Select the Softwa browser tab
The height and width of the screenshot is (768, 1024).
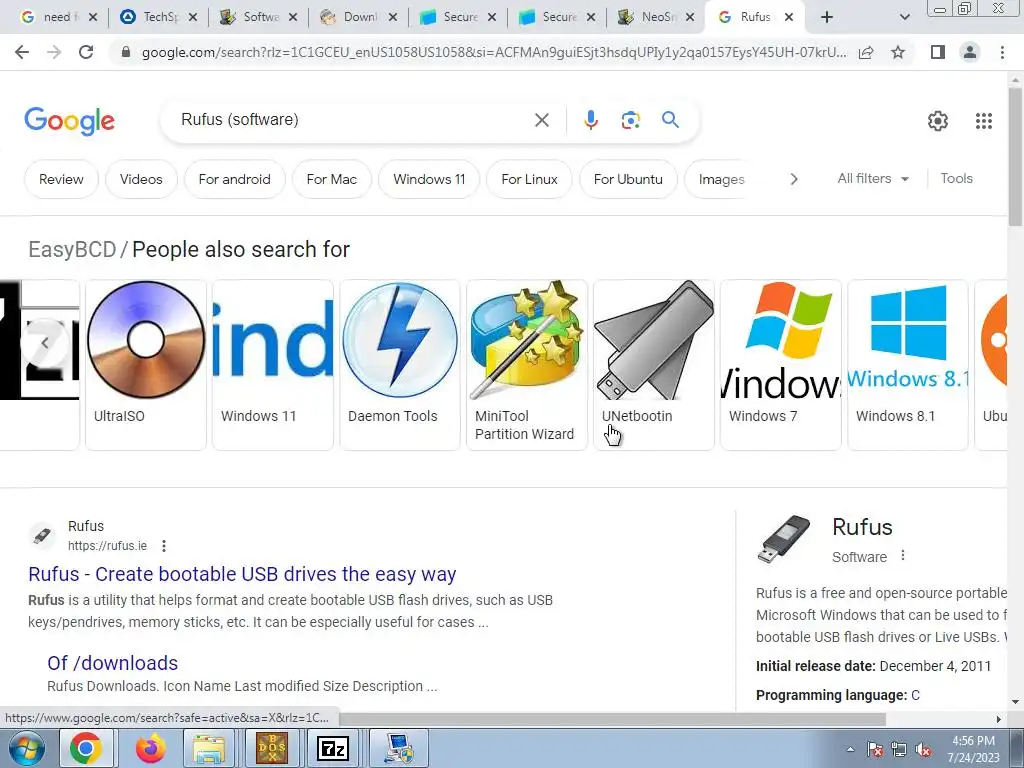tap(257, 17)
